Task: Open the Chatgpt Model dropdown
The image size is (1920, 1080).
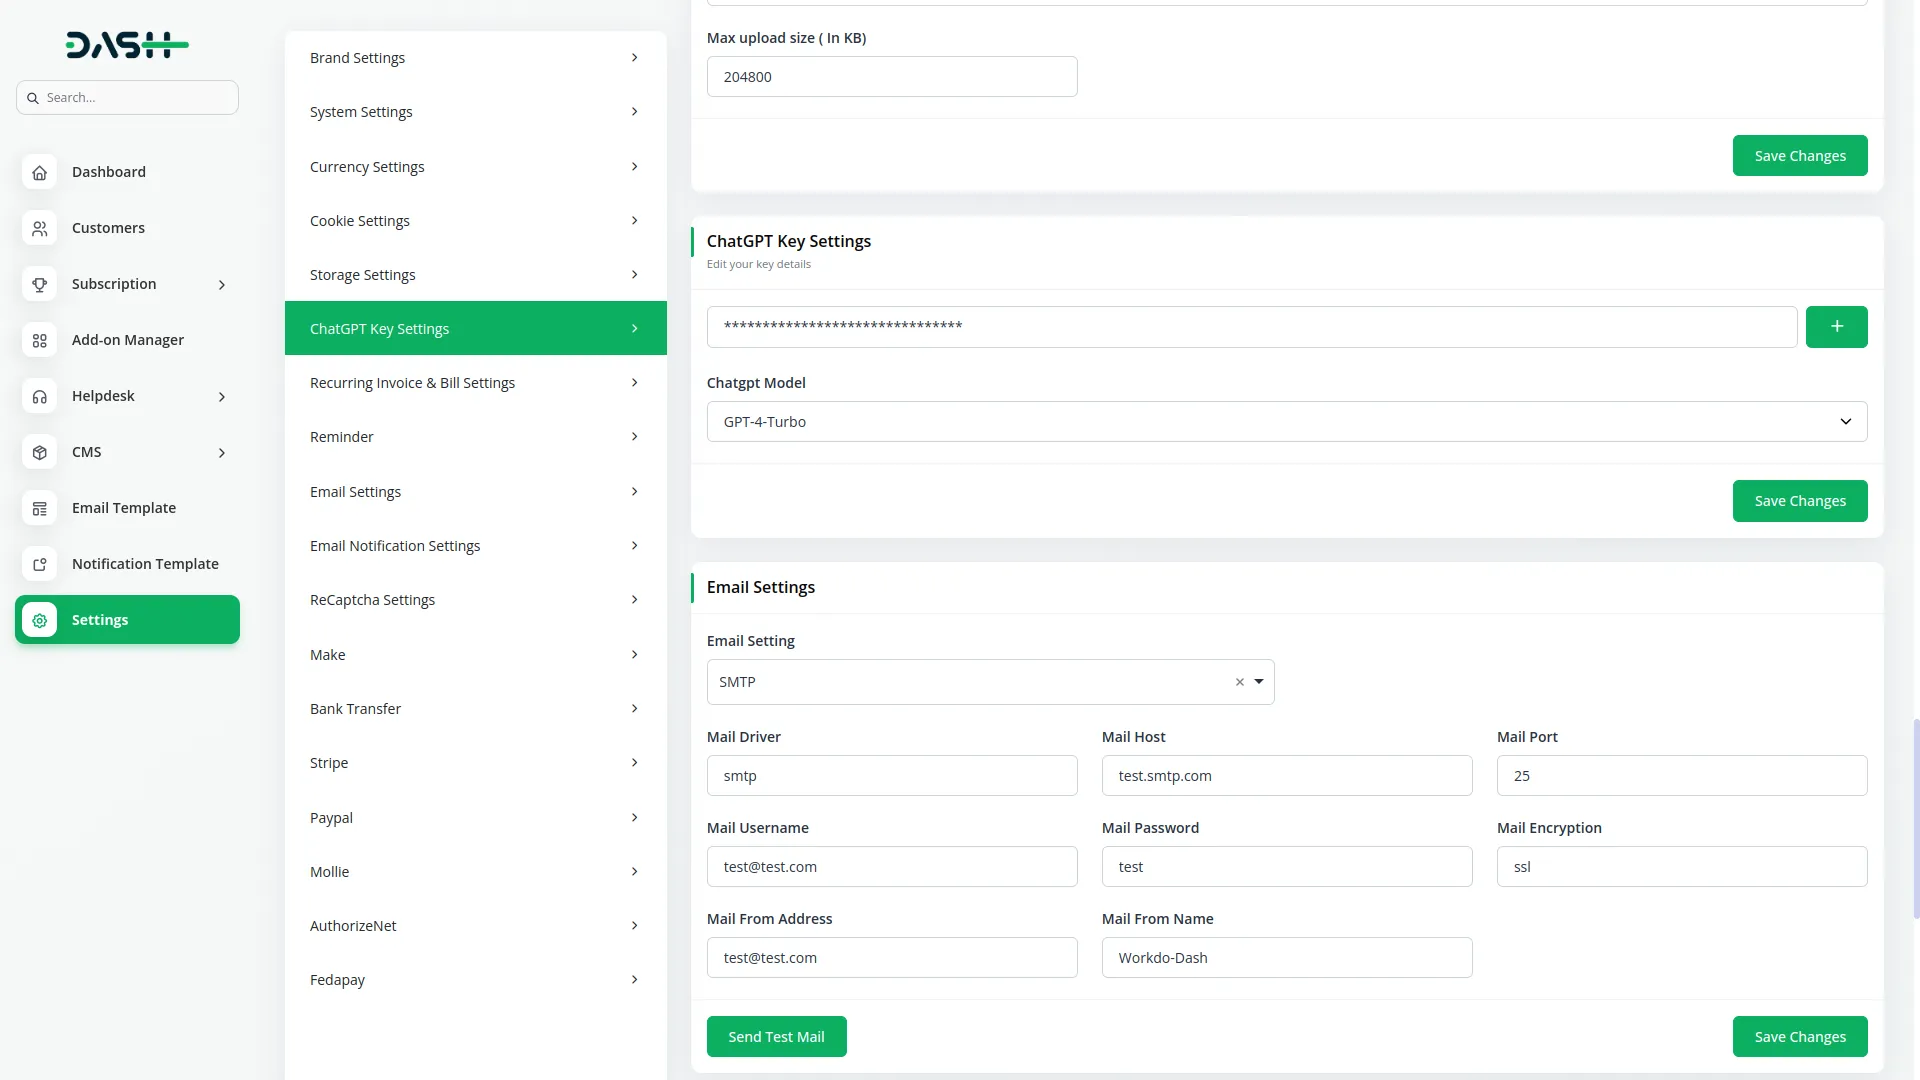Action: [1845, 421]
